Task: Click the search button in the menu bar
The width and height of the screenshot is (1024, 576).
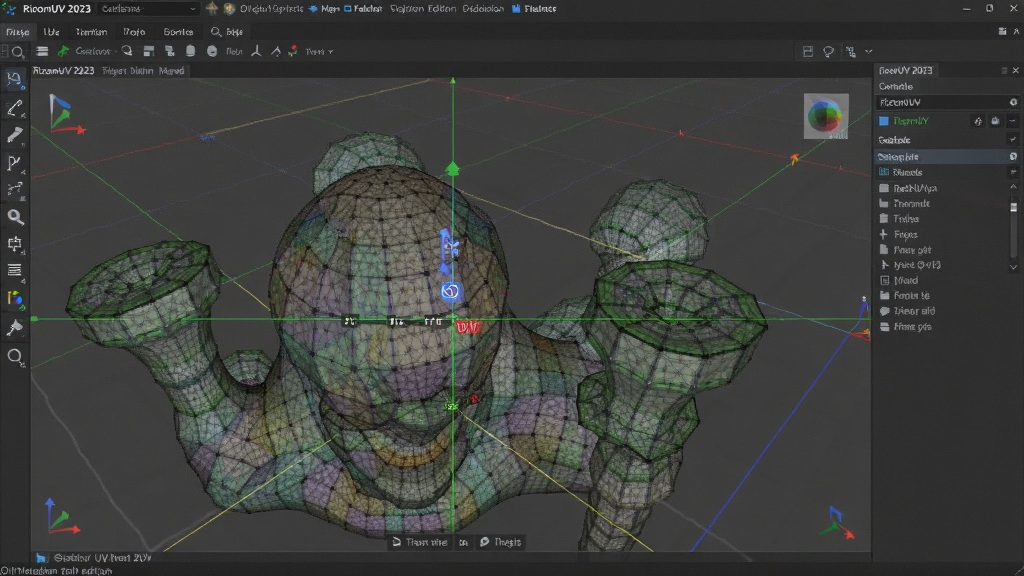Action: point(227,31)
